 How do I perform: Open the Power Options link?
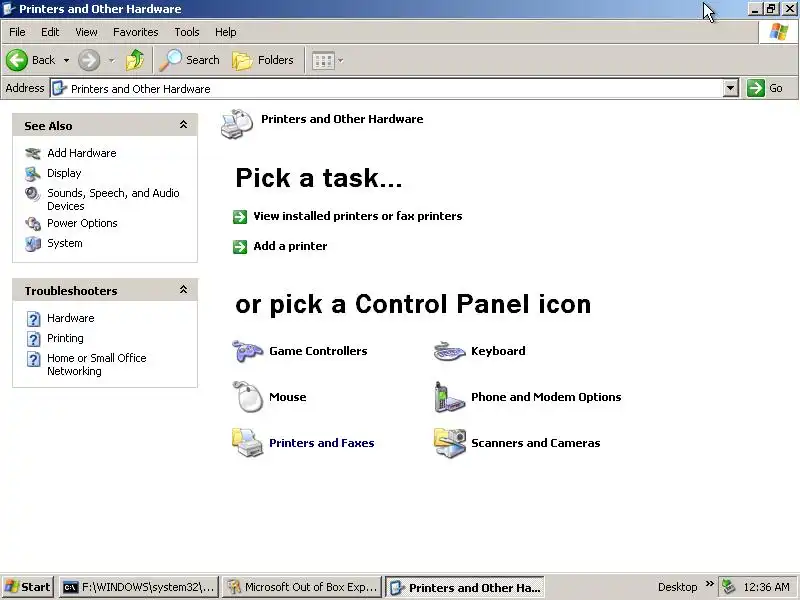coord(82,223)
